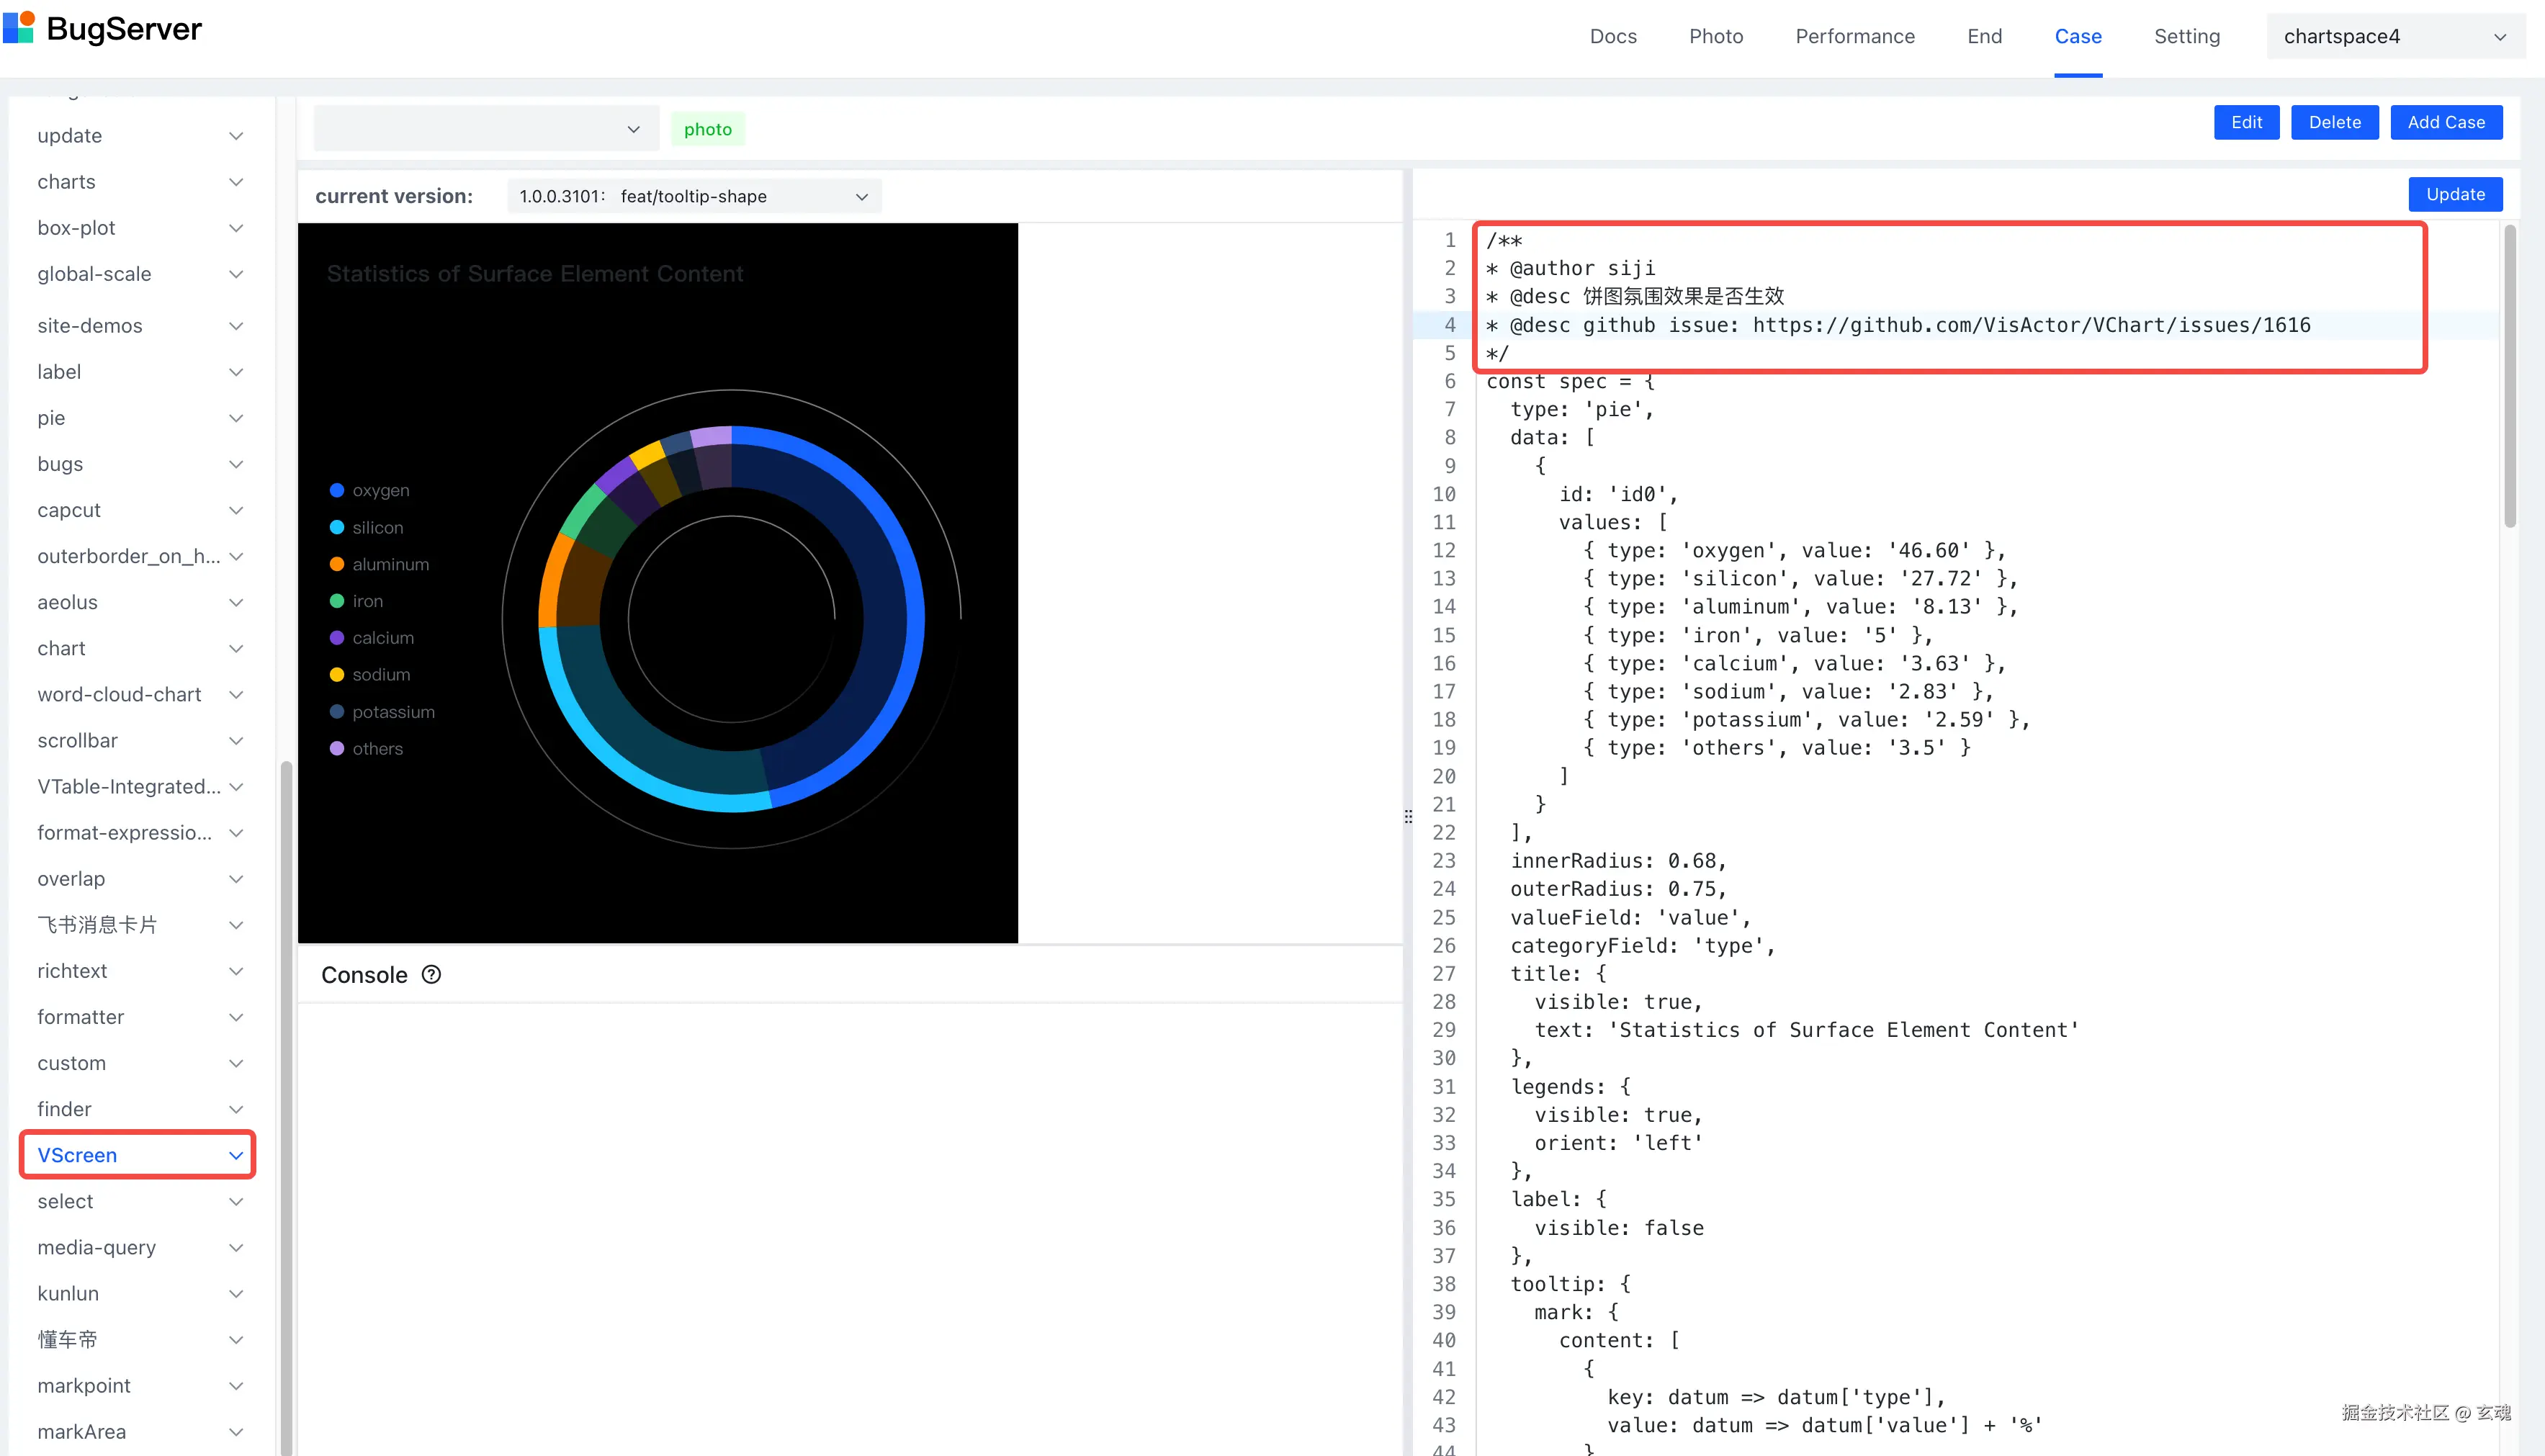
Task: Click the chevron arrow next to pie
Action: point(236,418)
